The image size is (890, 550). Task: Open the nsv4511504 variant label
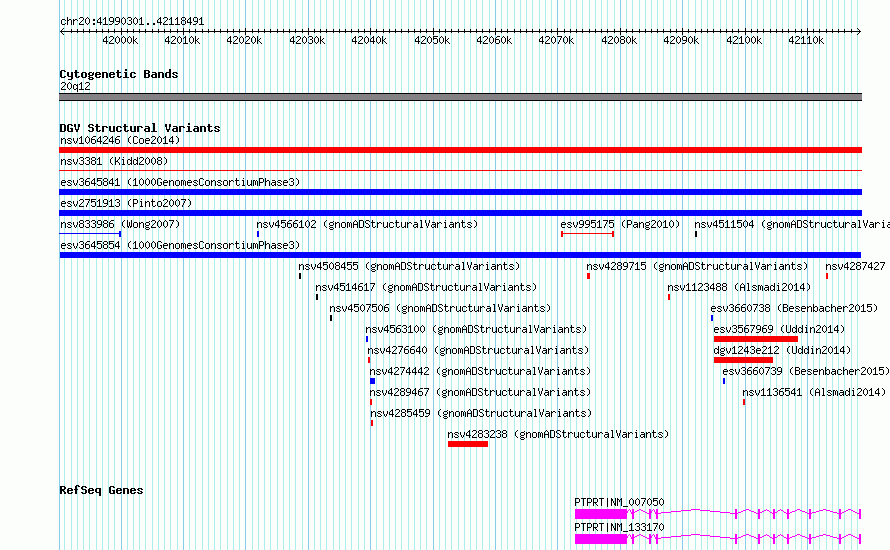tap(792, 224)
